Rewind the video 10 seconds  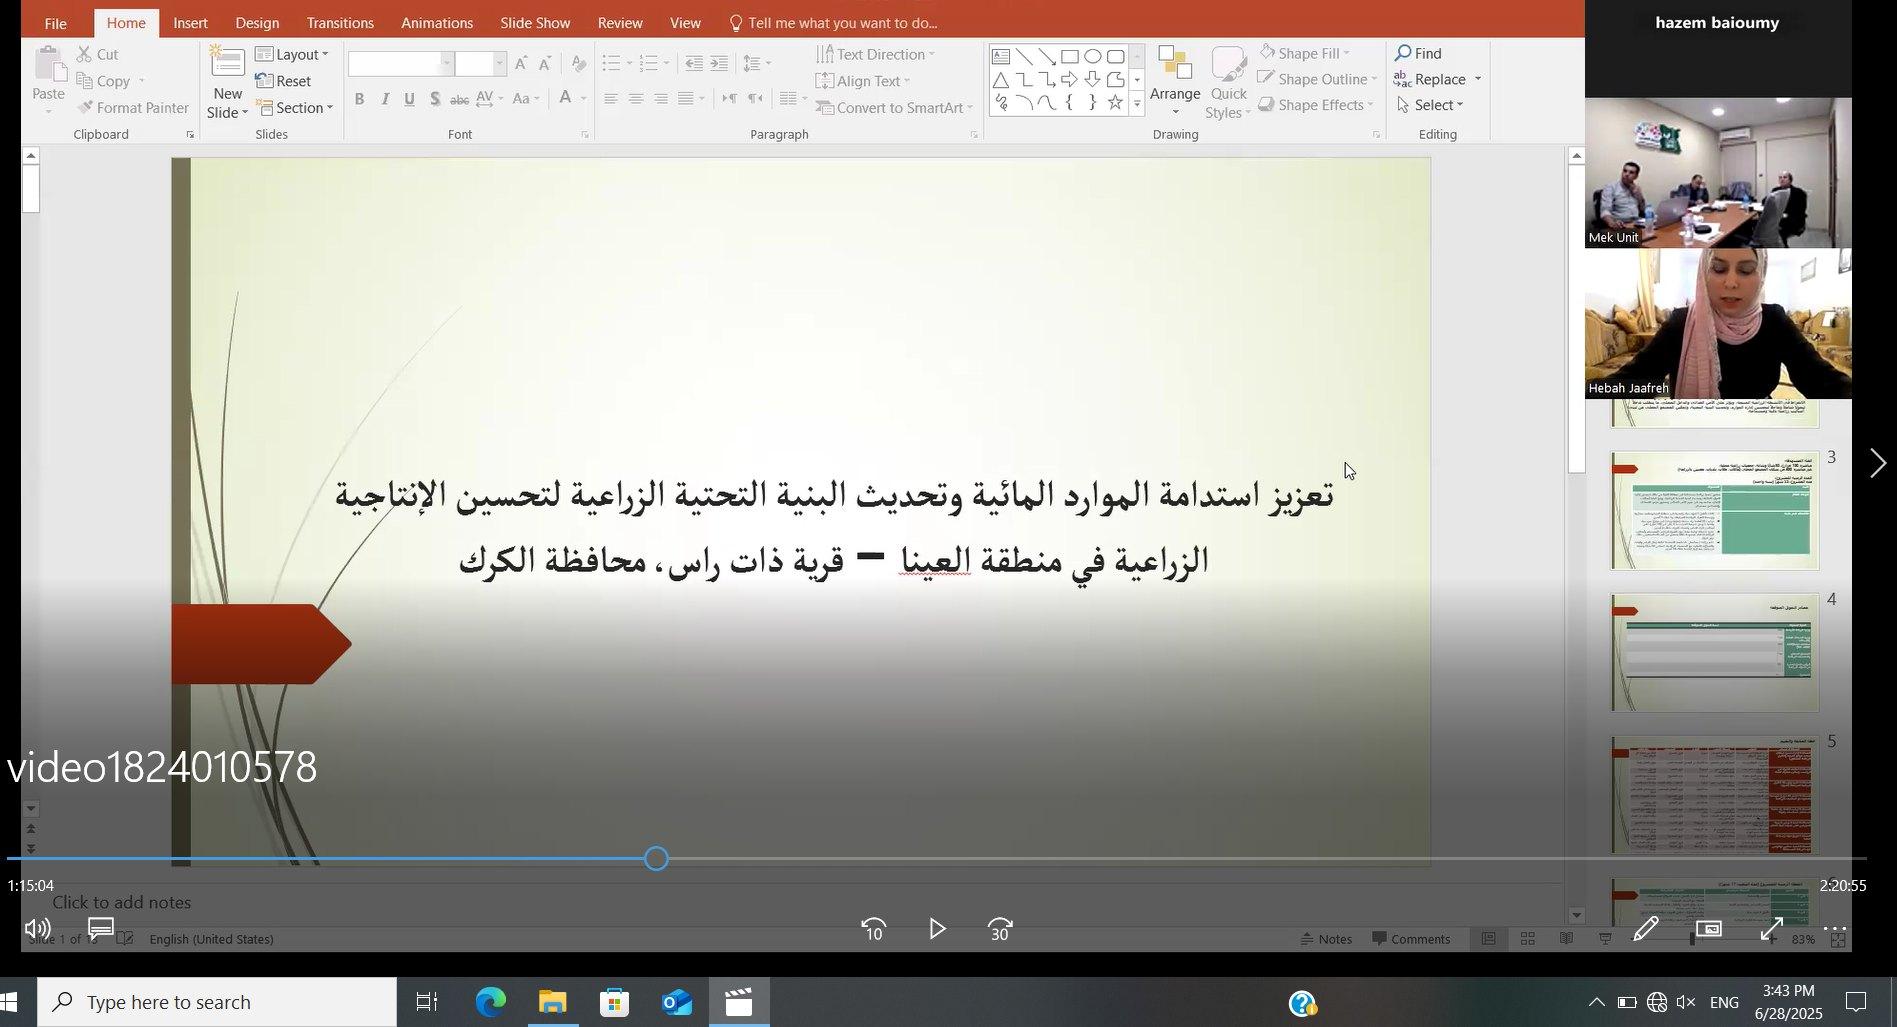pyautogui.click(x=874, y=929)
